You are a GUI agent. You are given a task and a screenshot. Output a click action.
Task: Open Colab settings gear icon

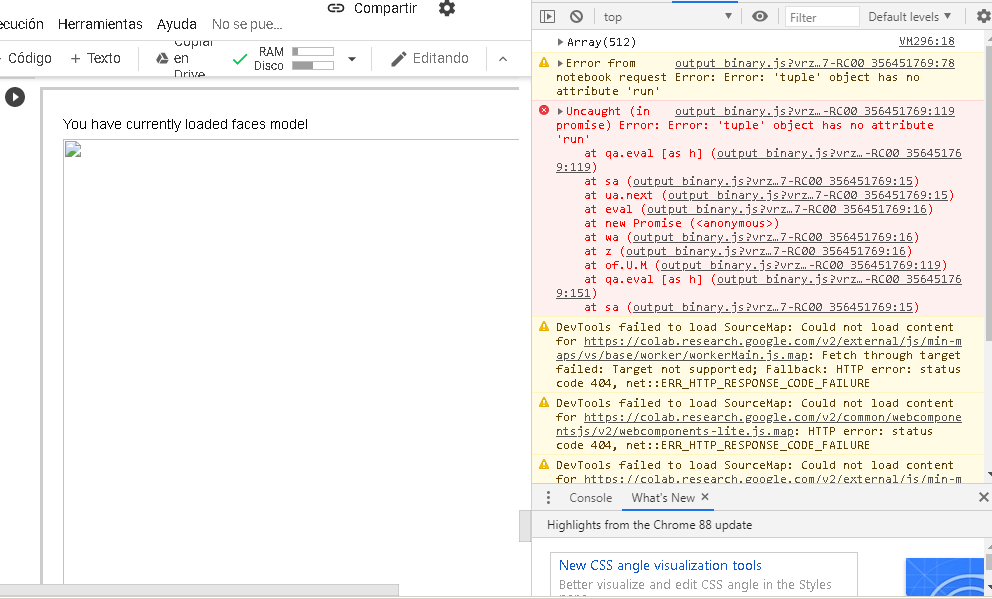click(447, 8)
